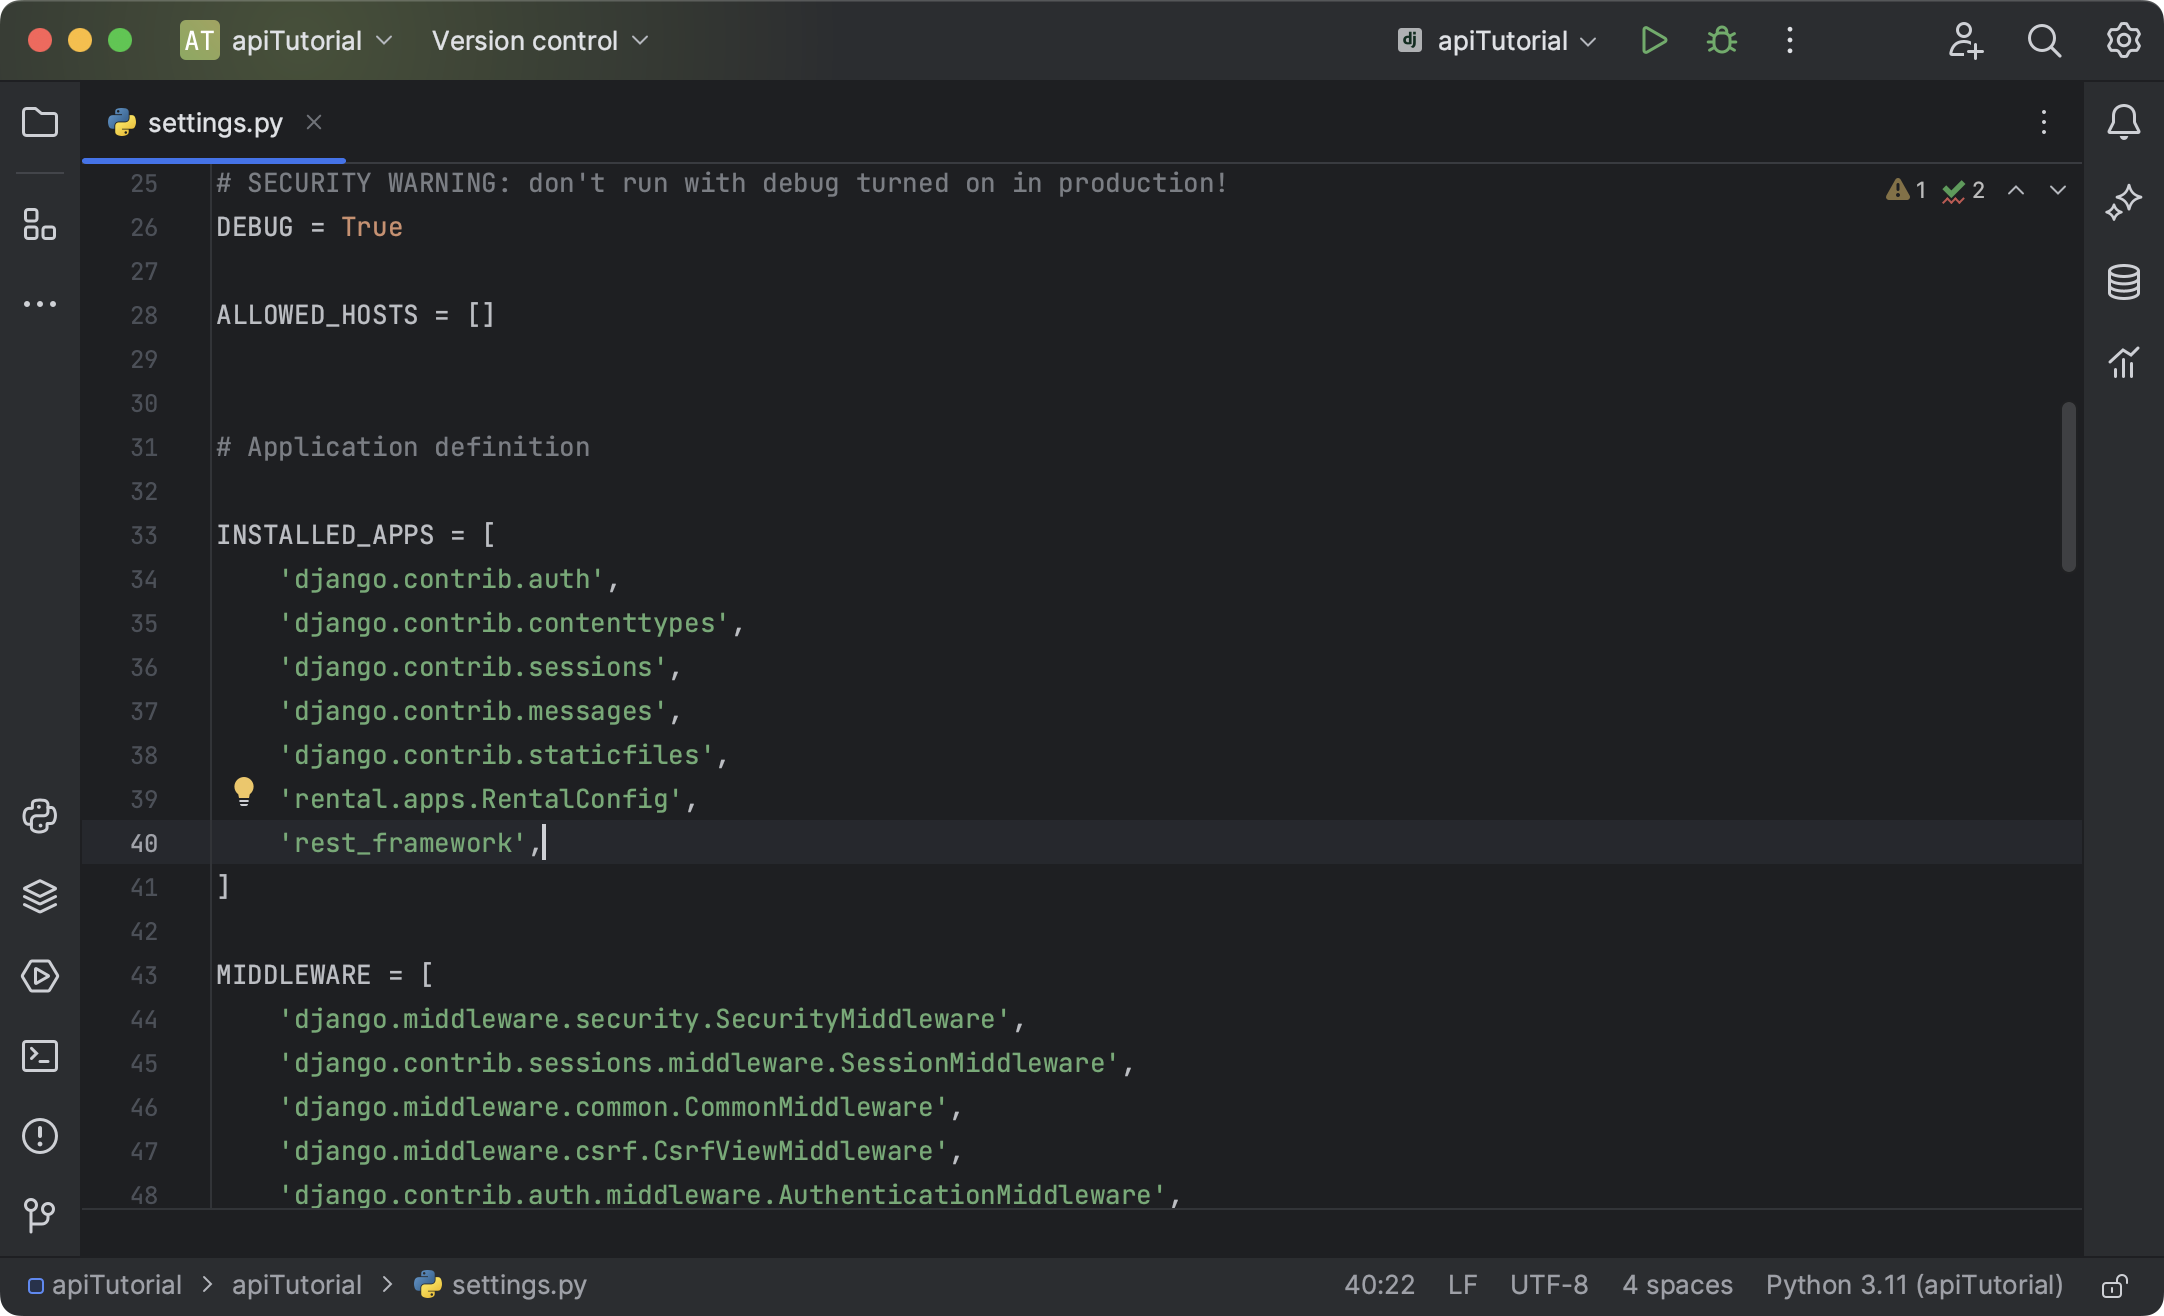The height and width of the screenshot is (1316, 2164).
Task: Select the settings.py editor tab
Action: tap(214, 123)
